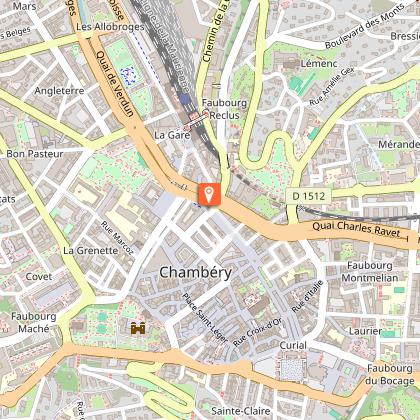Select the Faubourg Reclus label
Screen dimensions: 420x420
coord(224,109)
